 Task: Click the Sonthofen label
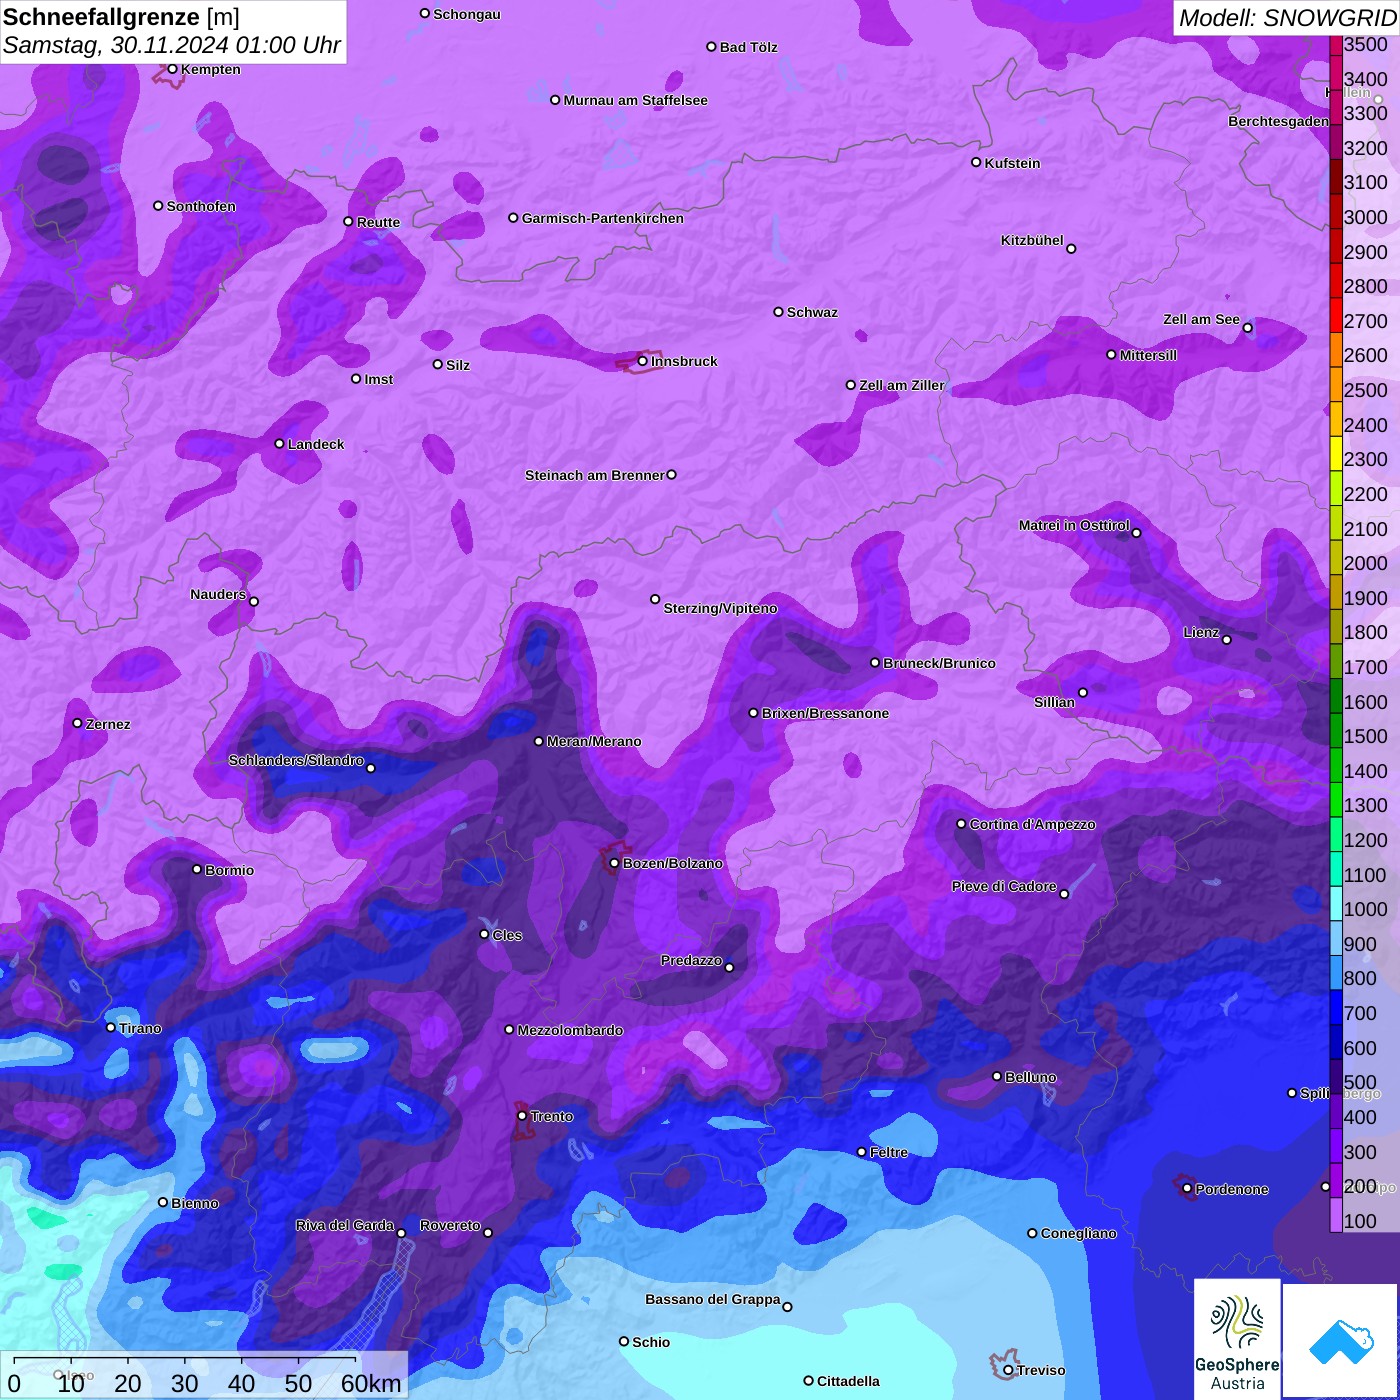[x=201, y=206]
